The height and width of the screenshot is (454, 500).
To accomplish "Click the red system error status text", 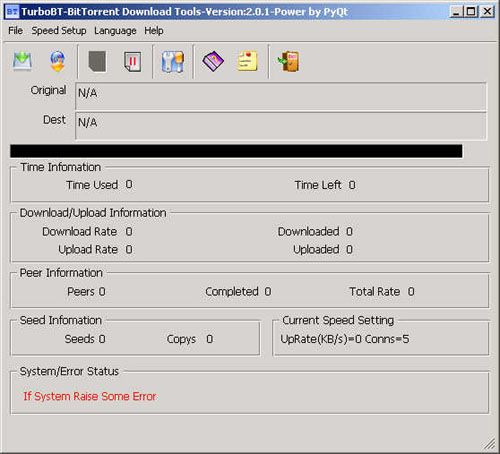I will (x=90, y=396).
